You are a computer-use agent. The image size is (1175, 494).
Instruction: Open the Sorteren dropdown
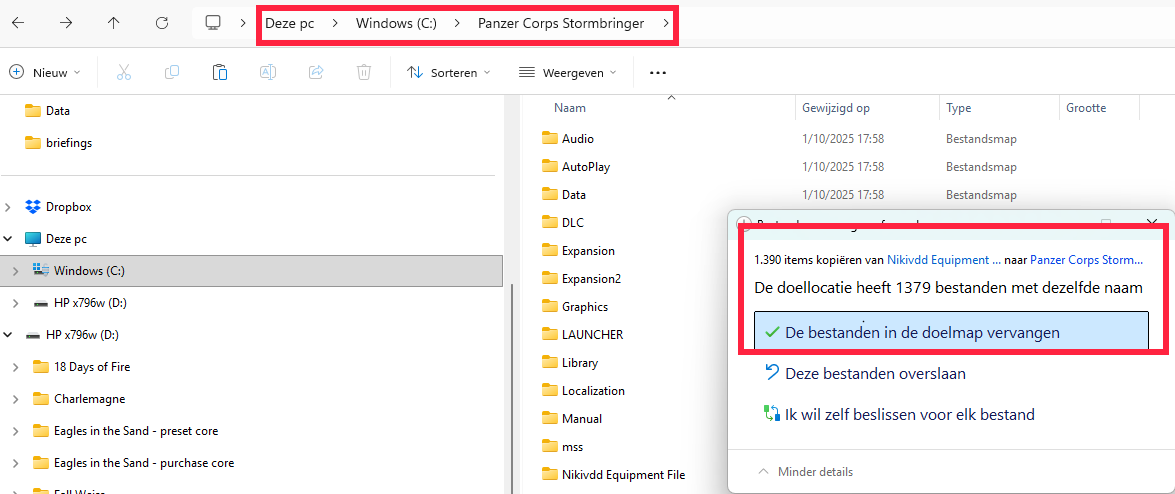(x=449, y=72)
